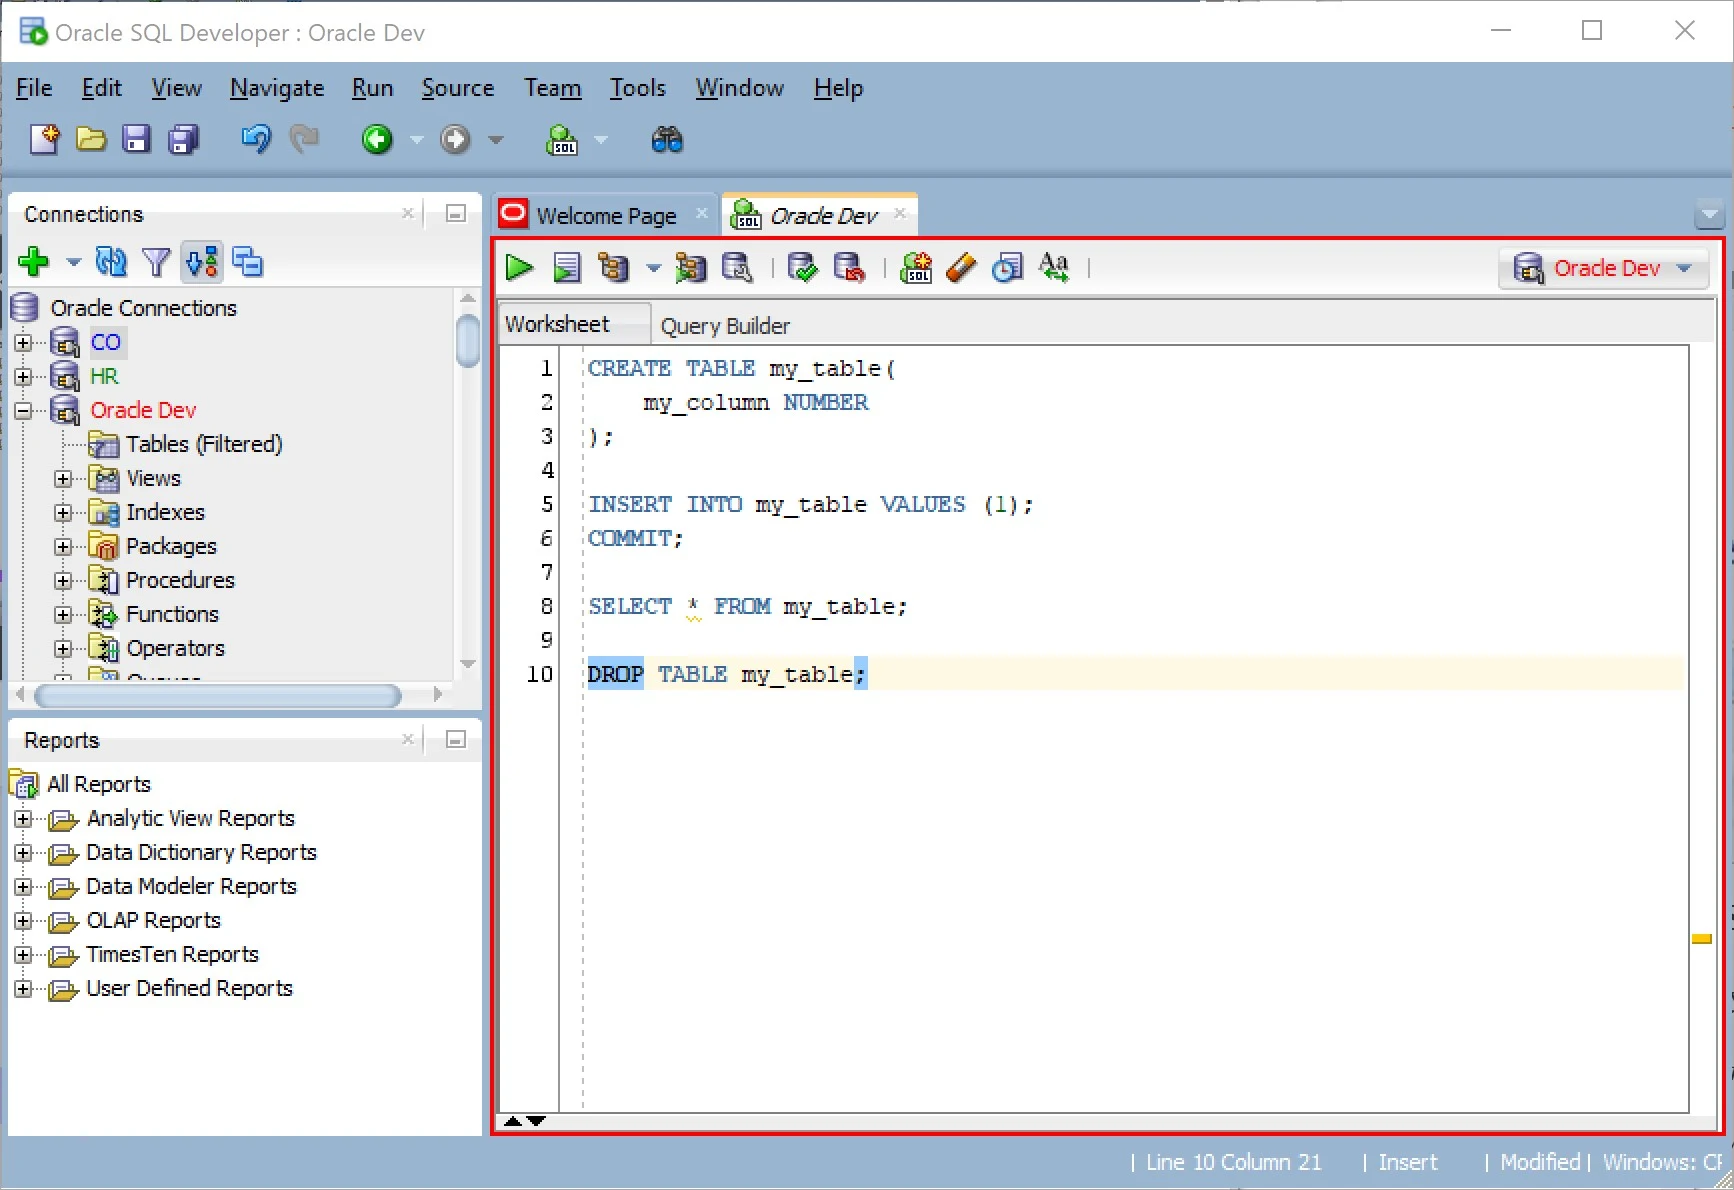The image size is (1734, 1190).
Task: Toggle Insert mode in the status bar
Action: tap(1408, 1162)
